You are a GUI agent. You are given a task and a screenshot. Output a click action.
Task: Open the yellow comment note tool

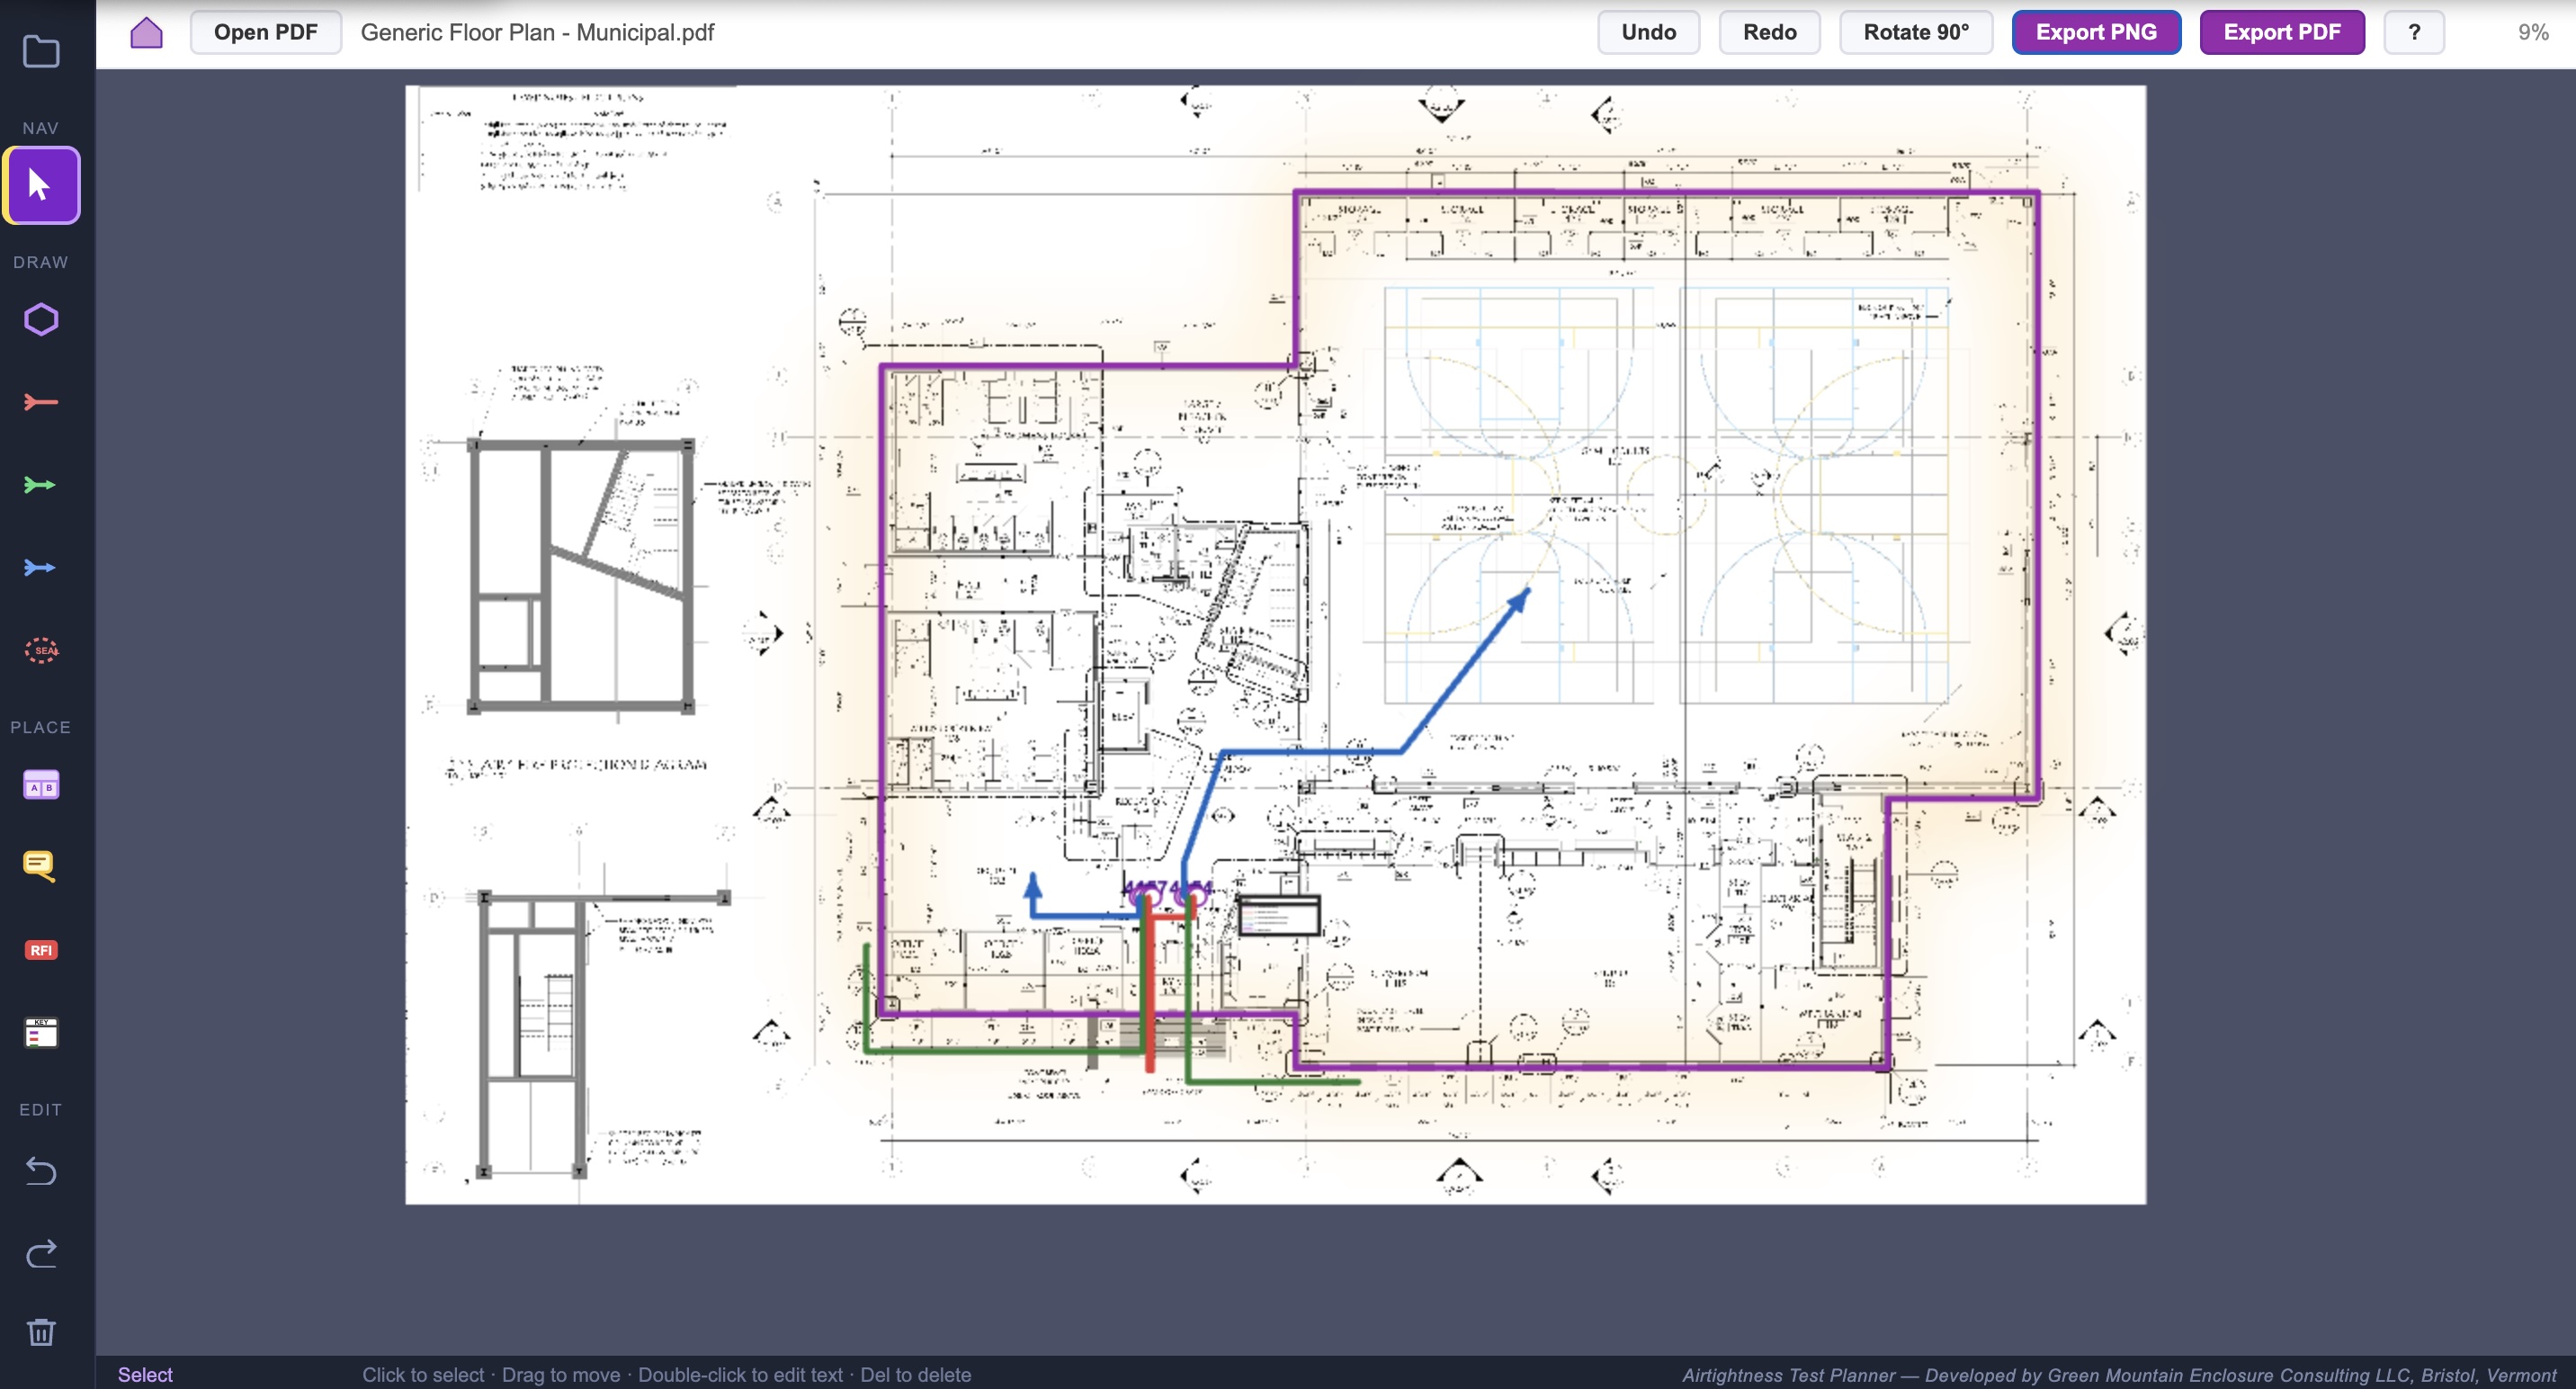point(41,866)
